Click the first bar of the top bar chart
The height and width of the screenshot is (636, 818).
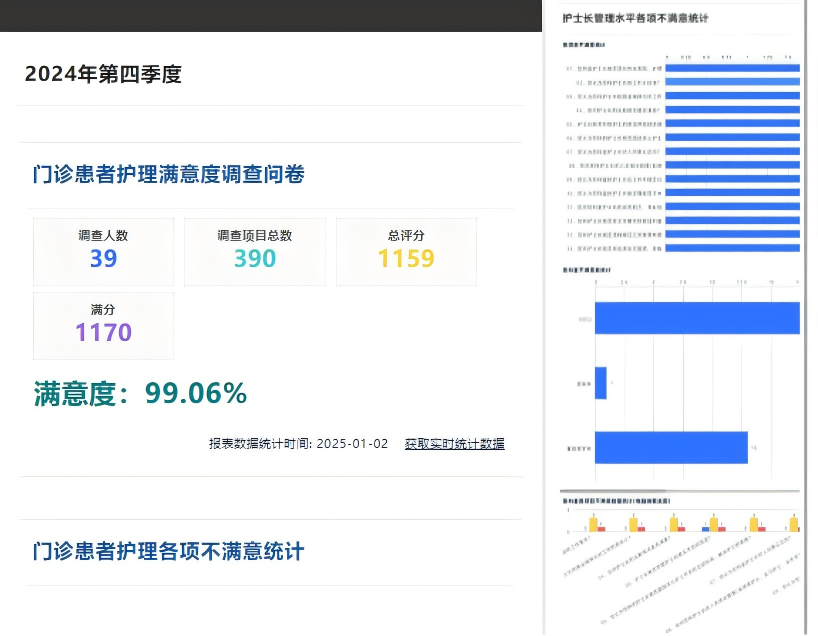731,68
